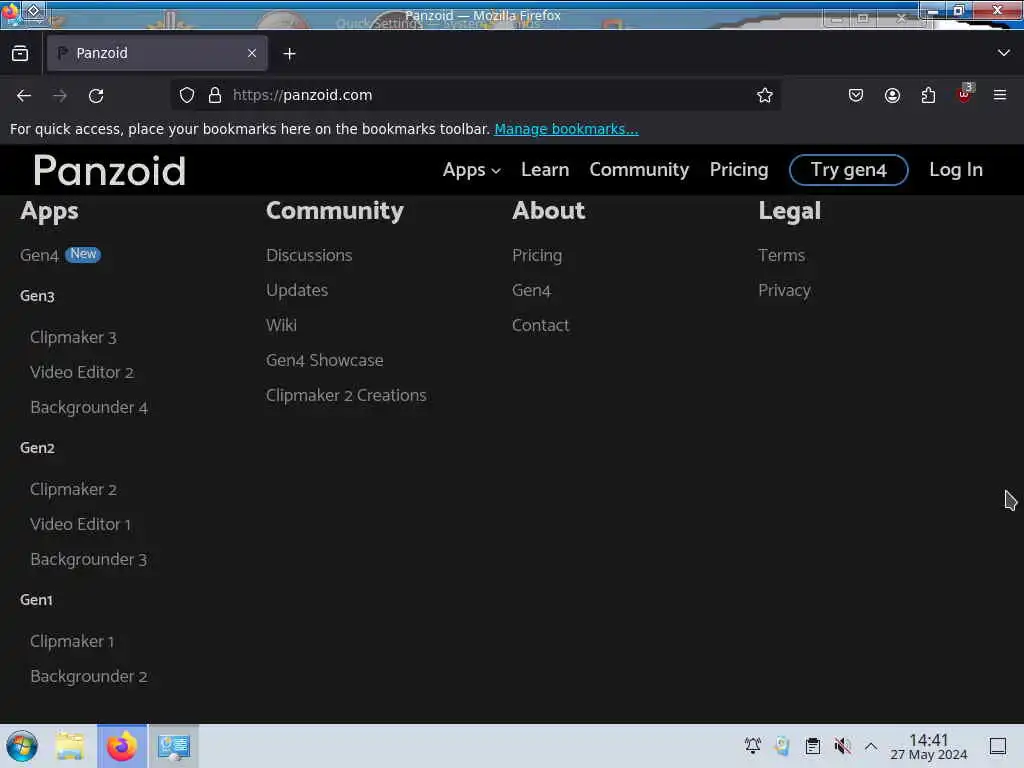Click the site security padlock icon

[x=215, y=95]
